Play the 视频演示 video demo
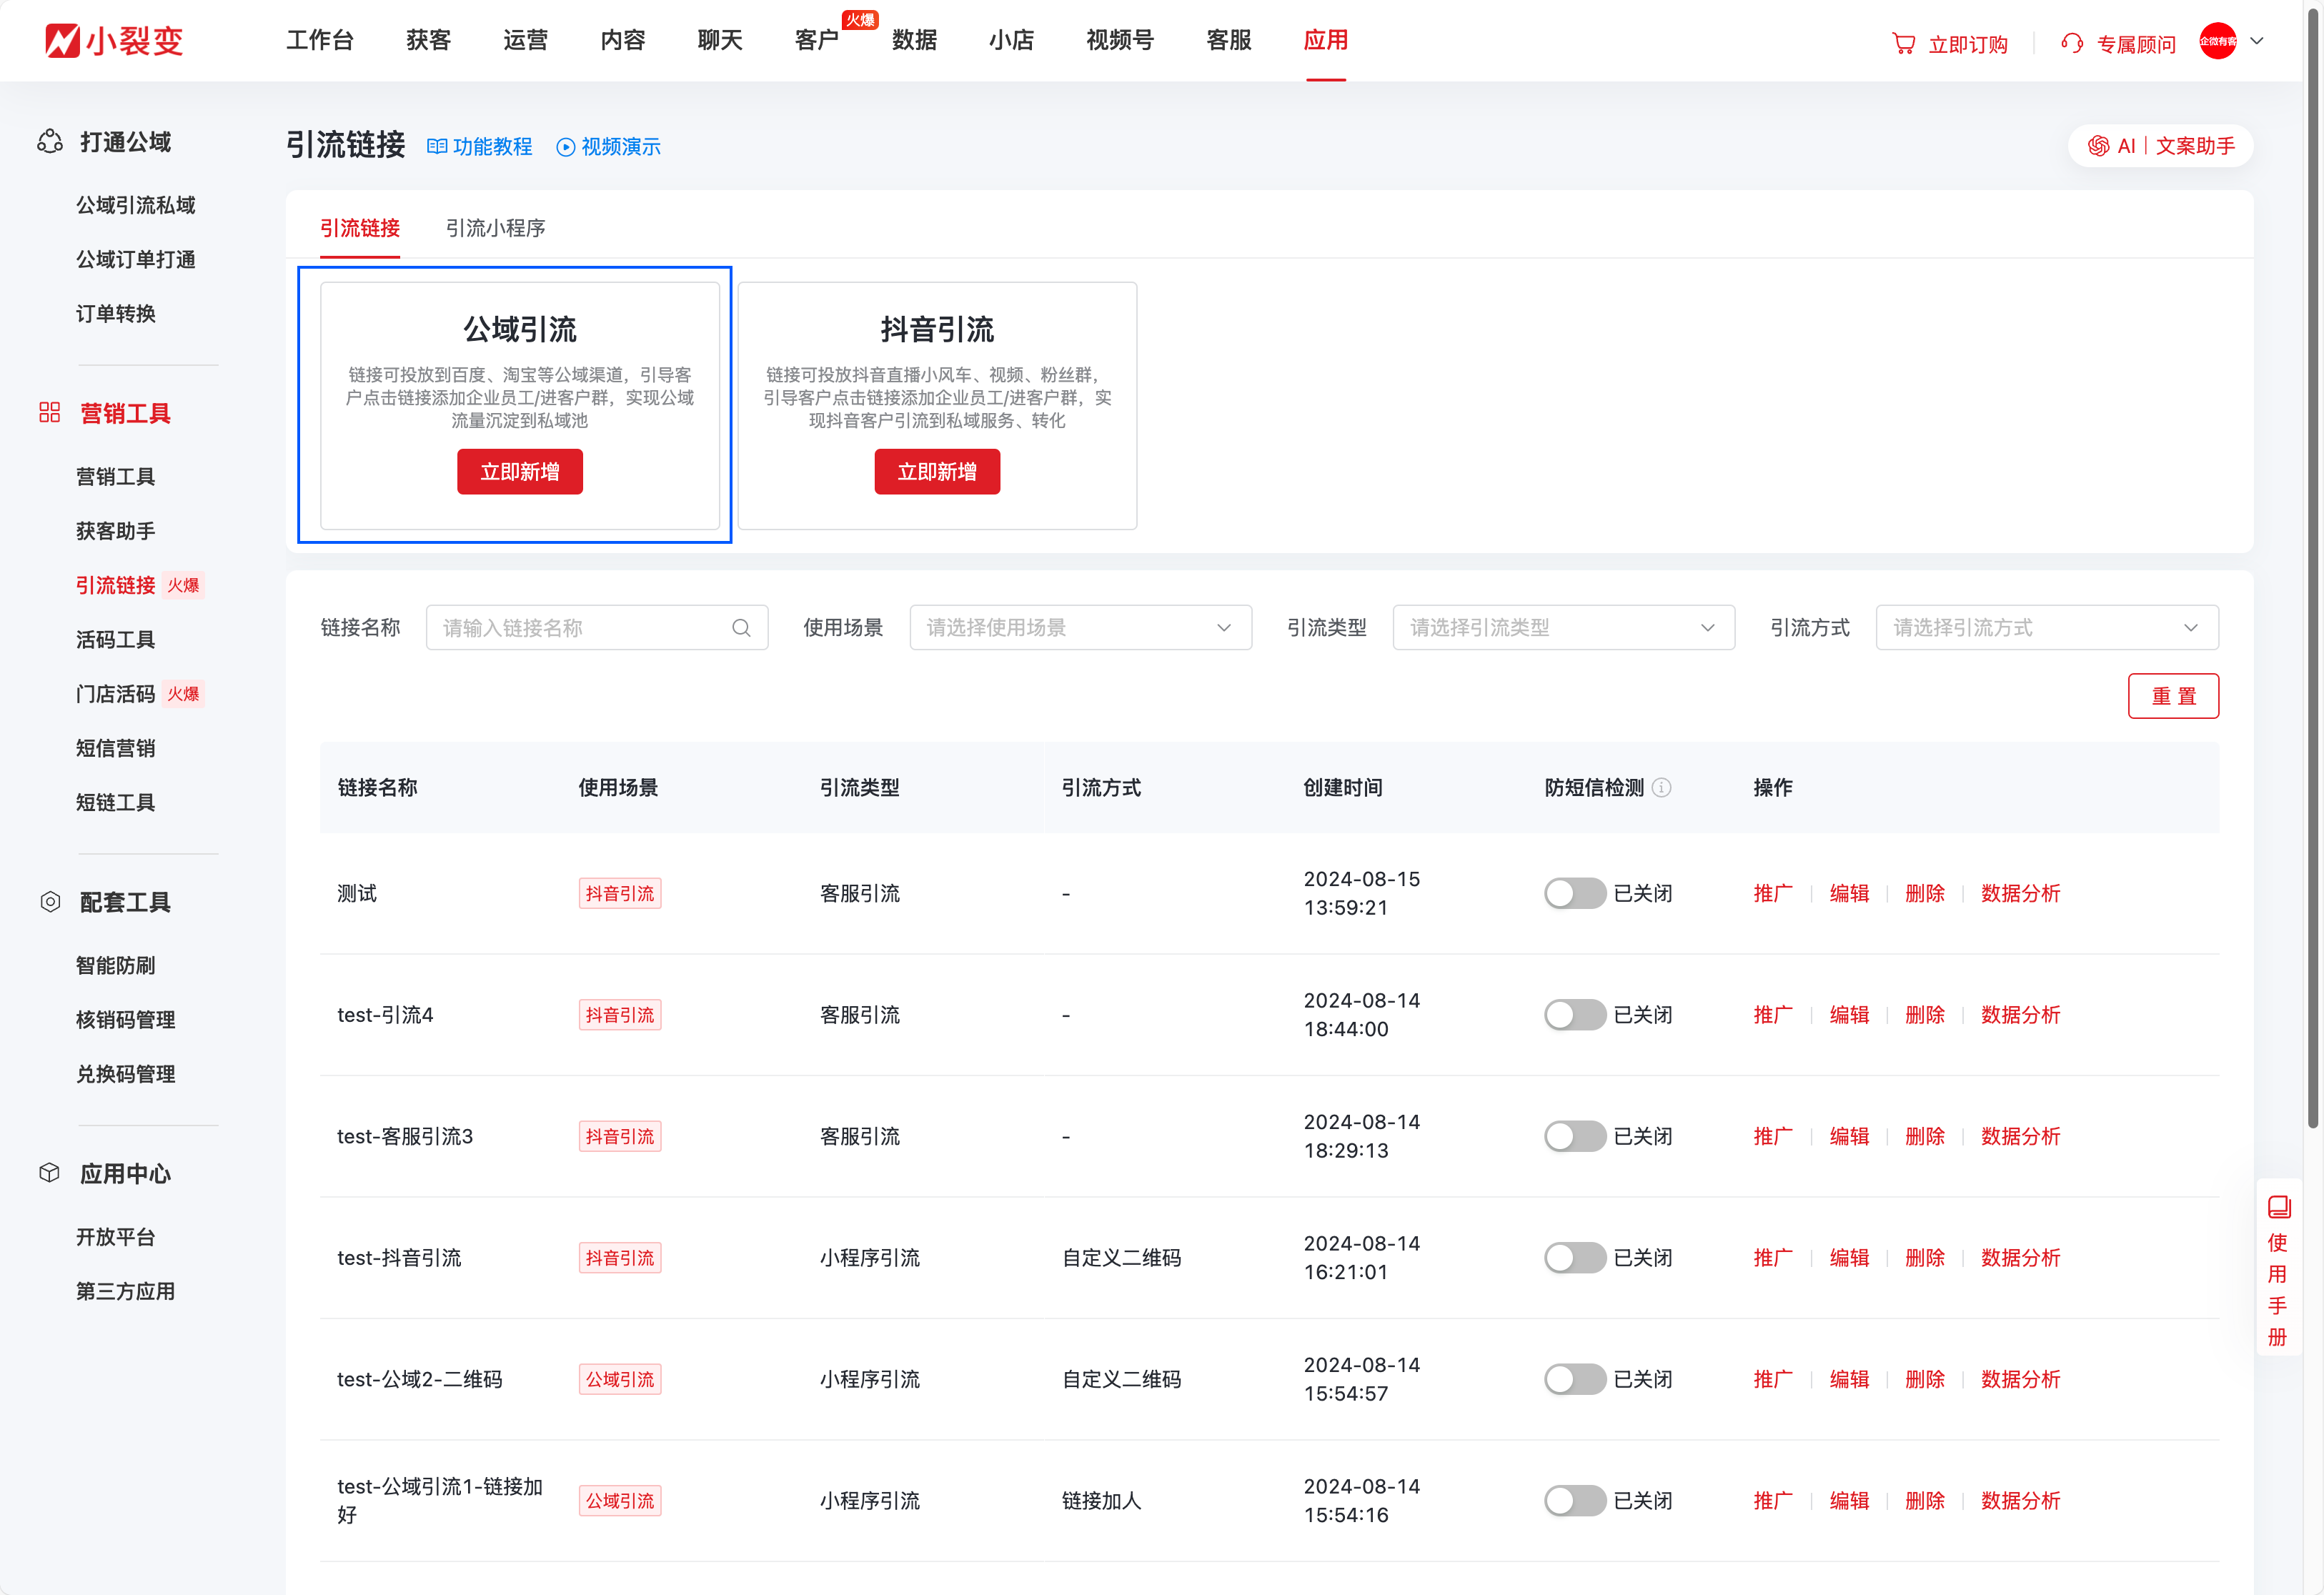2324x1595 pixels. [x=566, y=147]
